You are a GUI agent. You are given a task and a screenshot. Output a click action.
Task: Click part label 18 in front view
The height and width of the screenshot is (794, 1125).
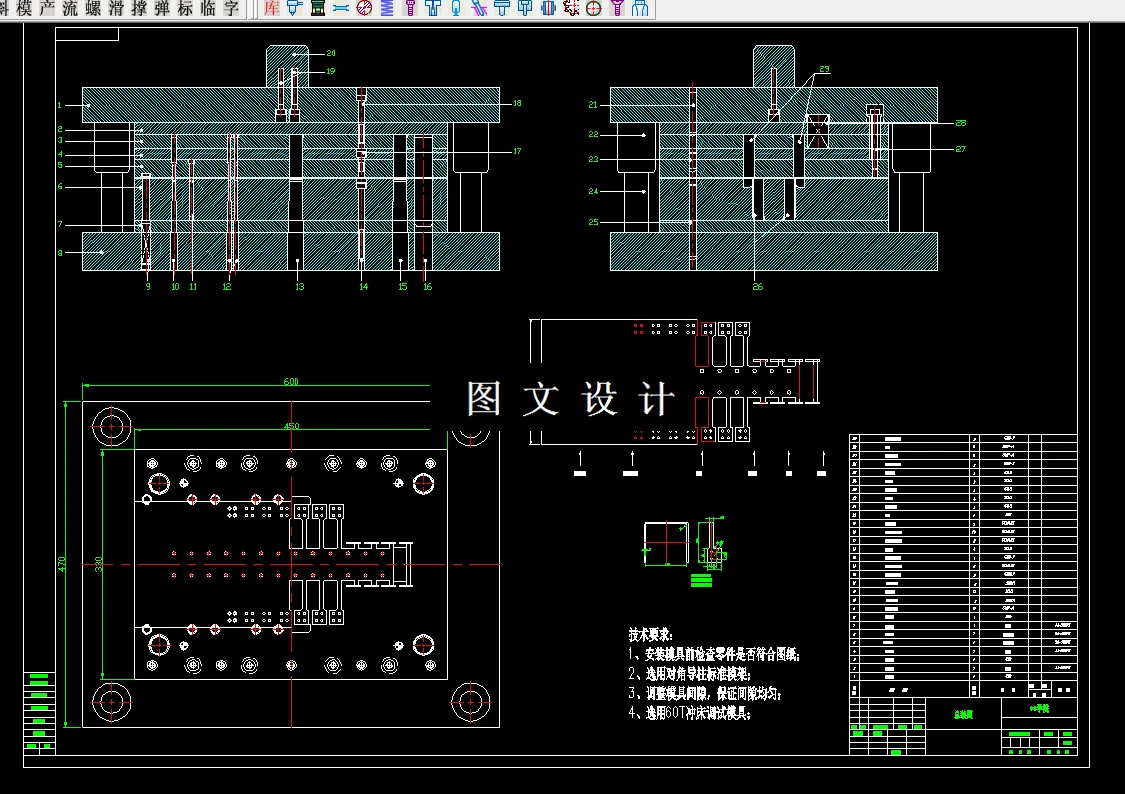point(517,103)
